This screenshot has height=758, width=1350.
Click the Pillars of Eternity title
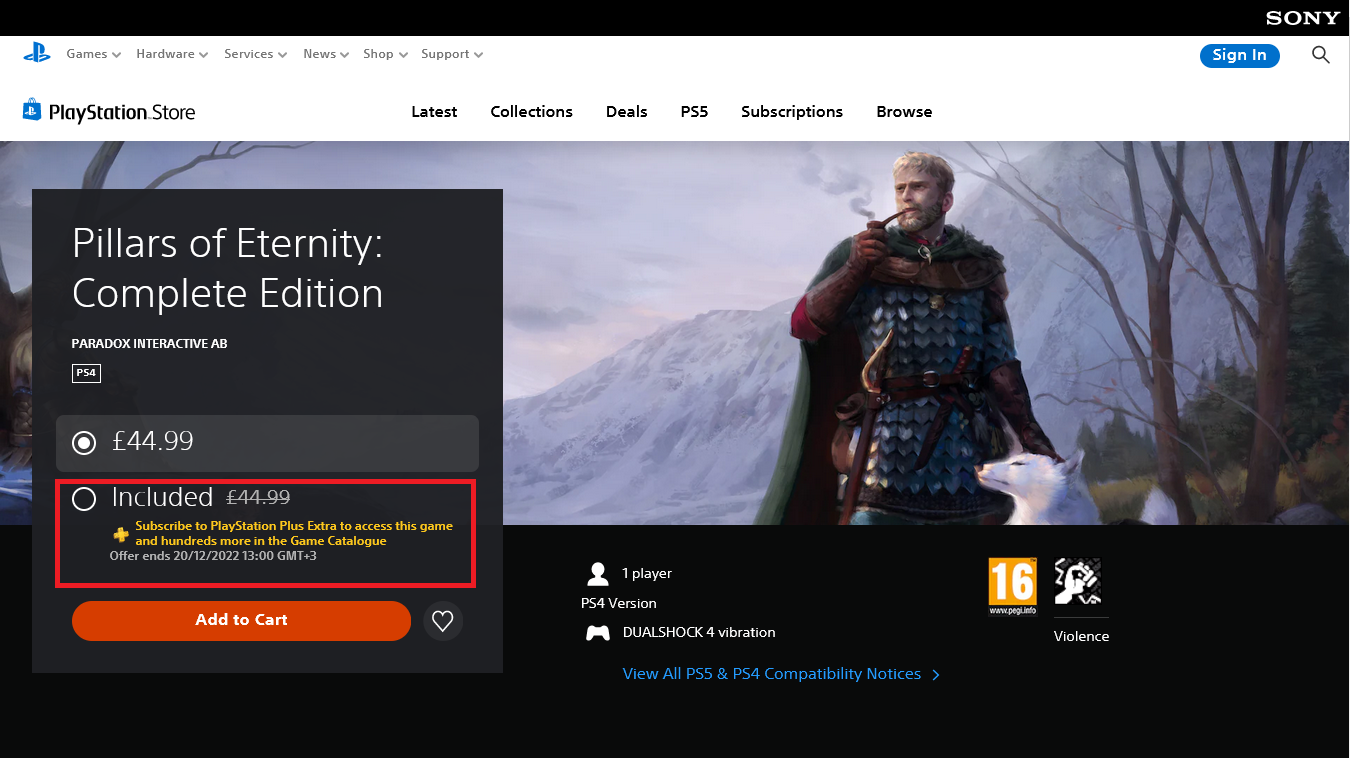point(228,269)
